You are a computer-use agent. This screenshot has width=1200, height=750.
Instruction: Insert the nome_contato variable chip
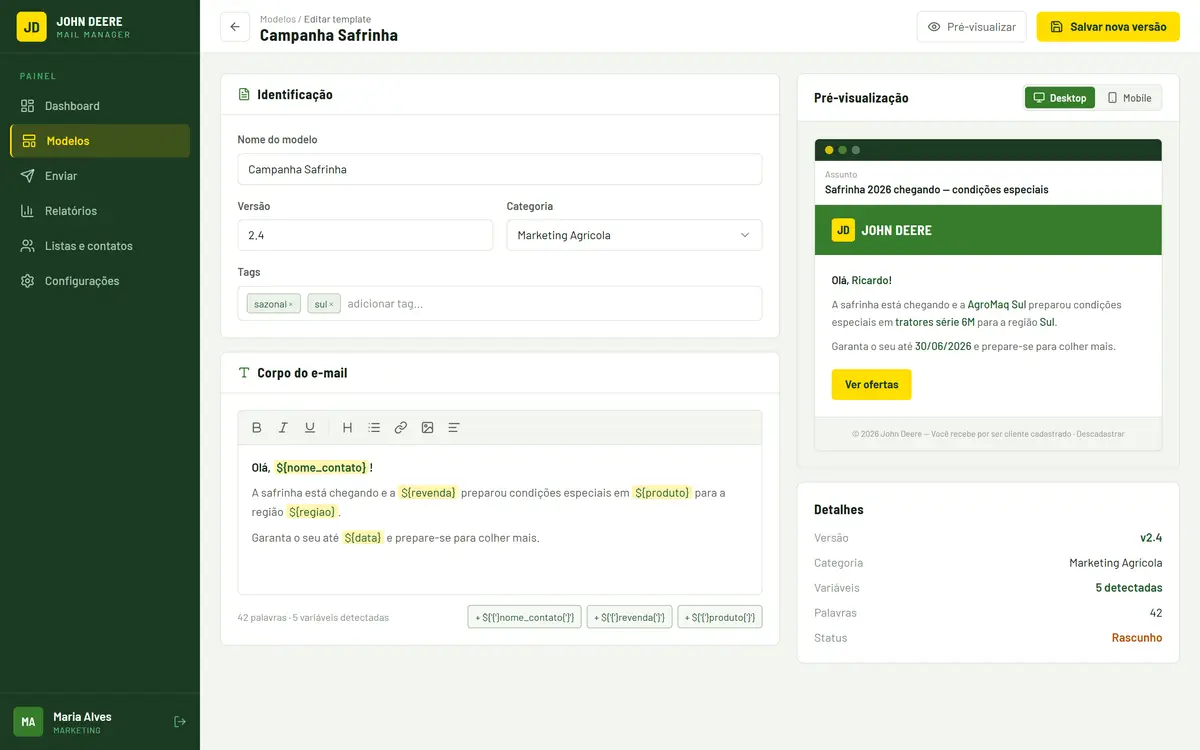[524, 617]
